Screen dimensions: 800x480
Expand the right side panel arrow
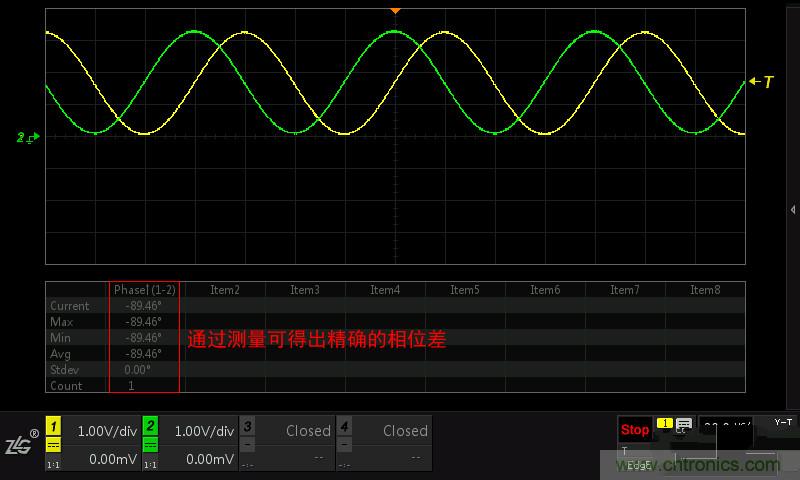pos(793,209)
